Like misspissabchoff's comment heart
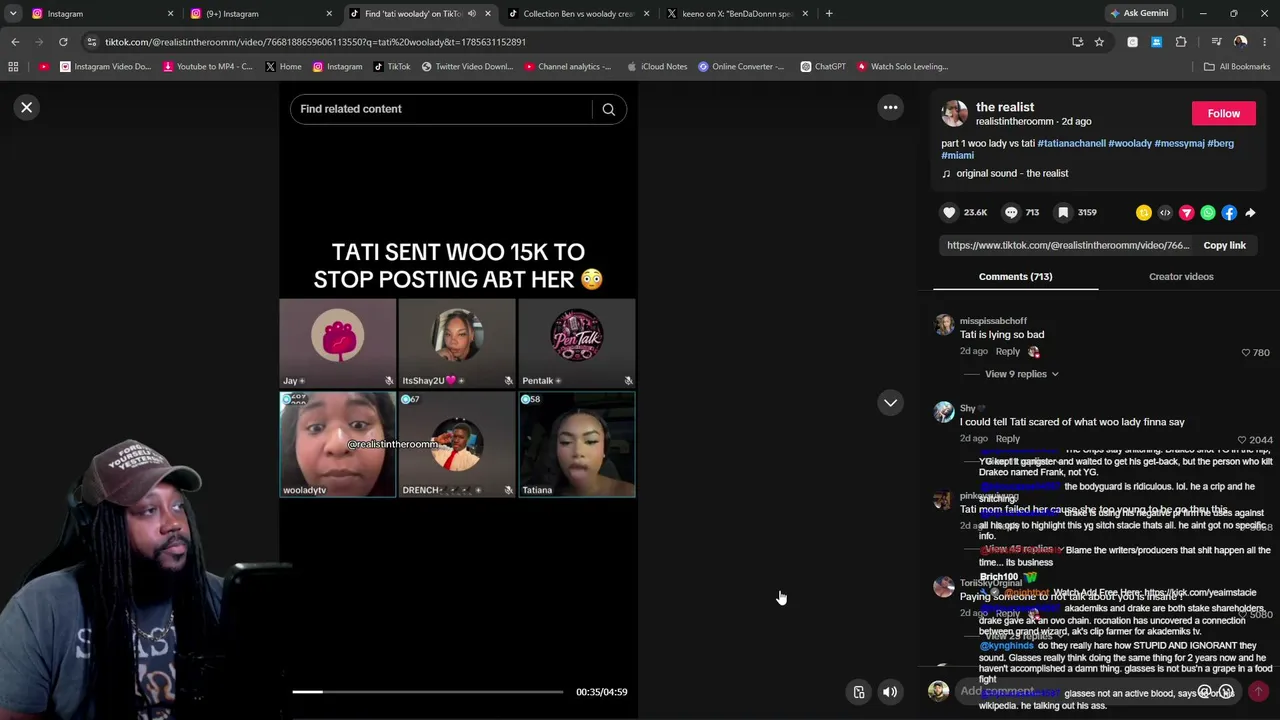The height and width of the screenshot is (720, 1280). point(1246,353)
